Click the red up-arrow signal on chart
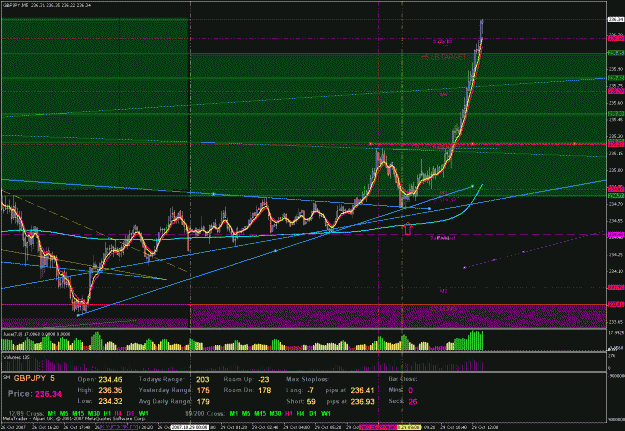Viewport: 625px width, 431px height. click(x=407, y=229)
